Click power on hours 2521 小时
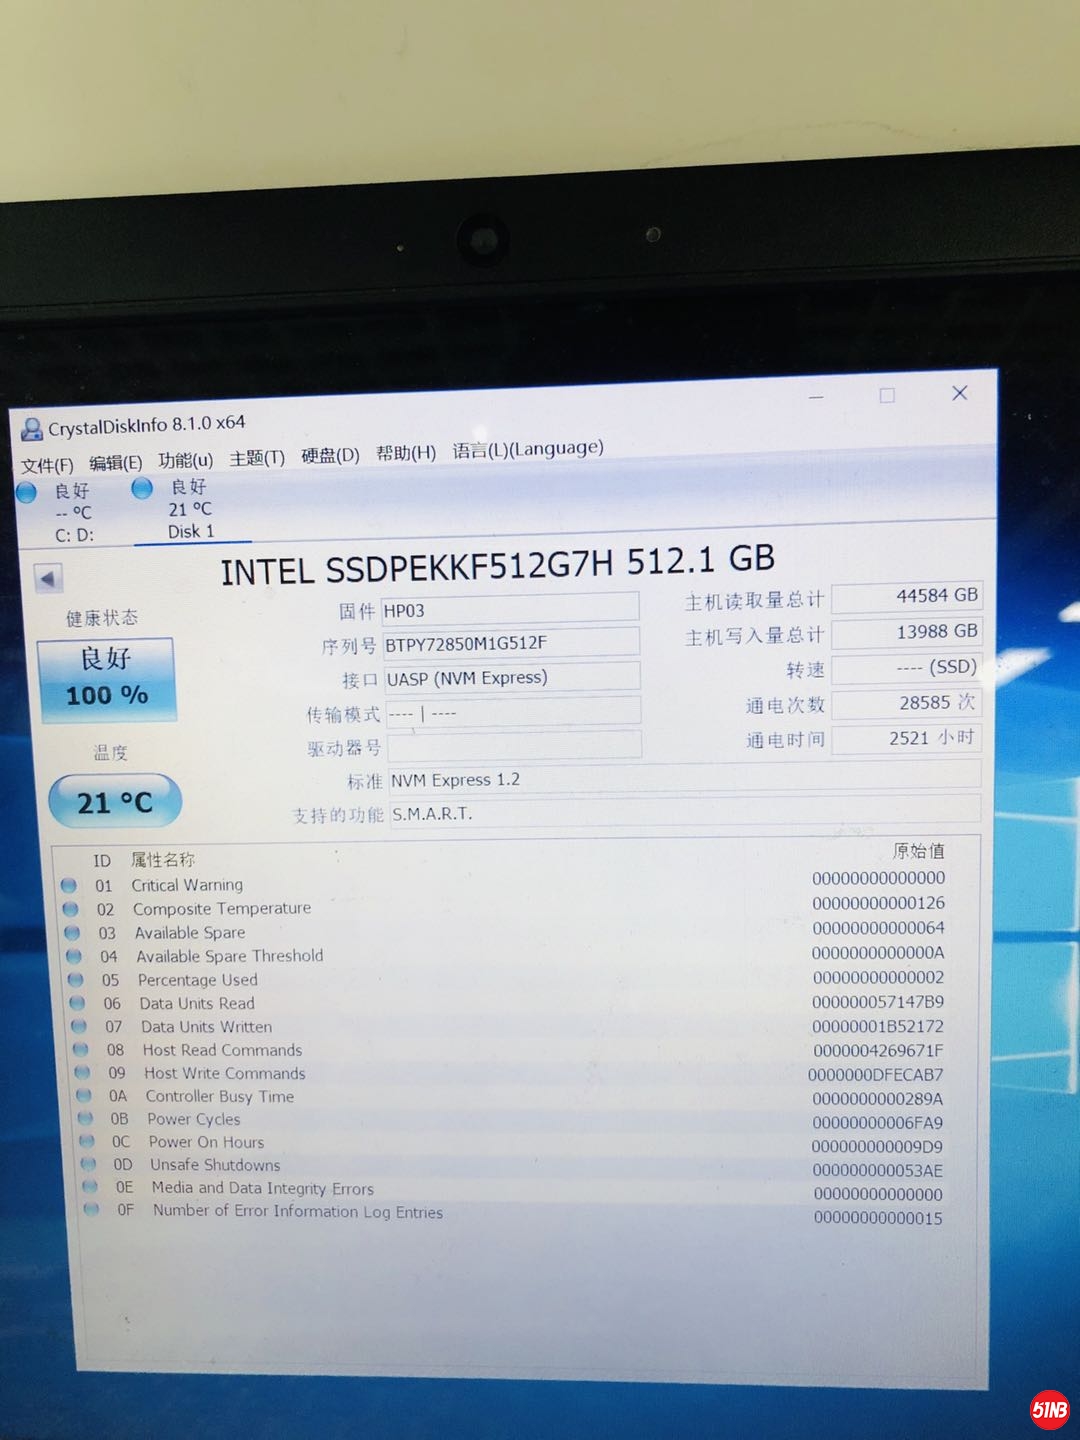 point(907,738)
